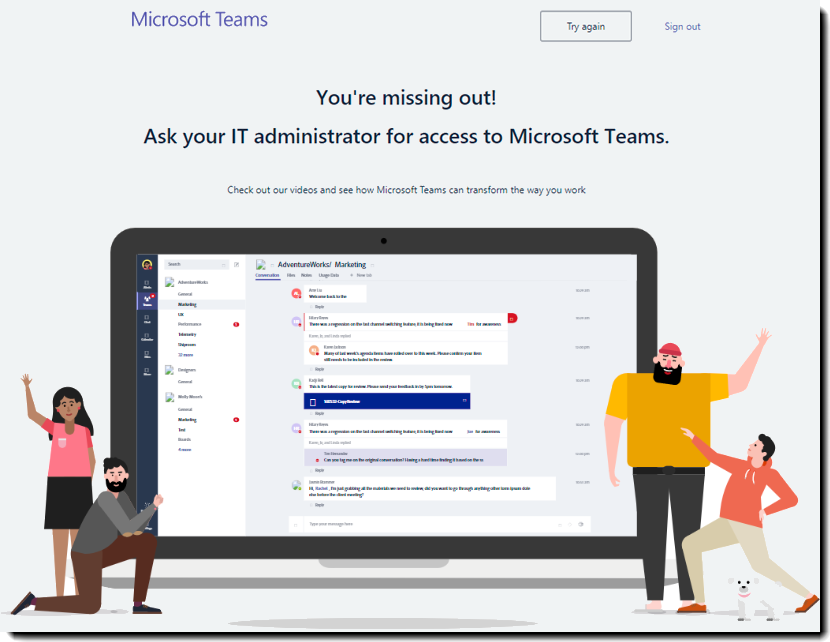Click the compose icon beside the search bar
Screen dimensions: 830x642
point(236,264)
